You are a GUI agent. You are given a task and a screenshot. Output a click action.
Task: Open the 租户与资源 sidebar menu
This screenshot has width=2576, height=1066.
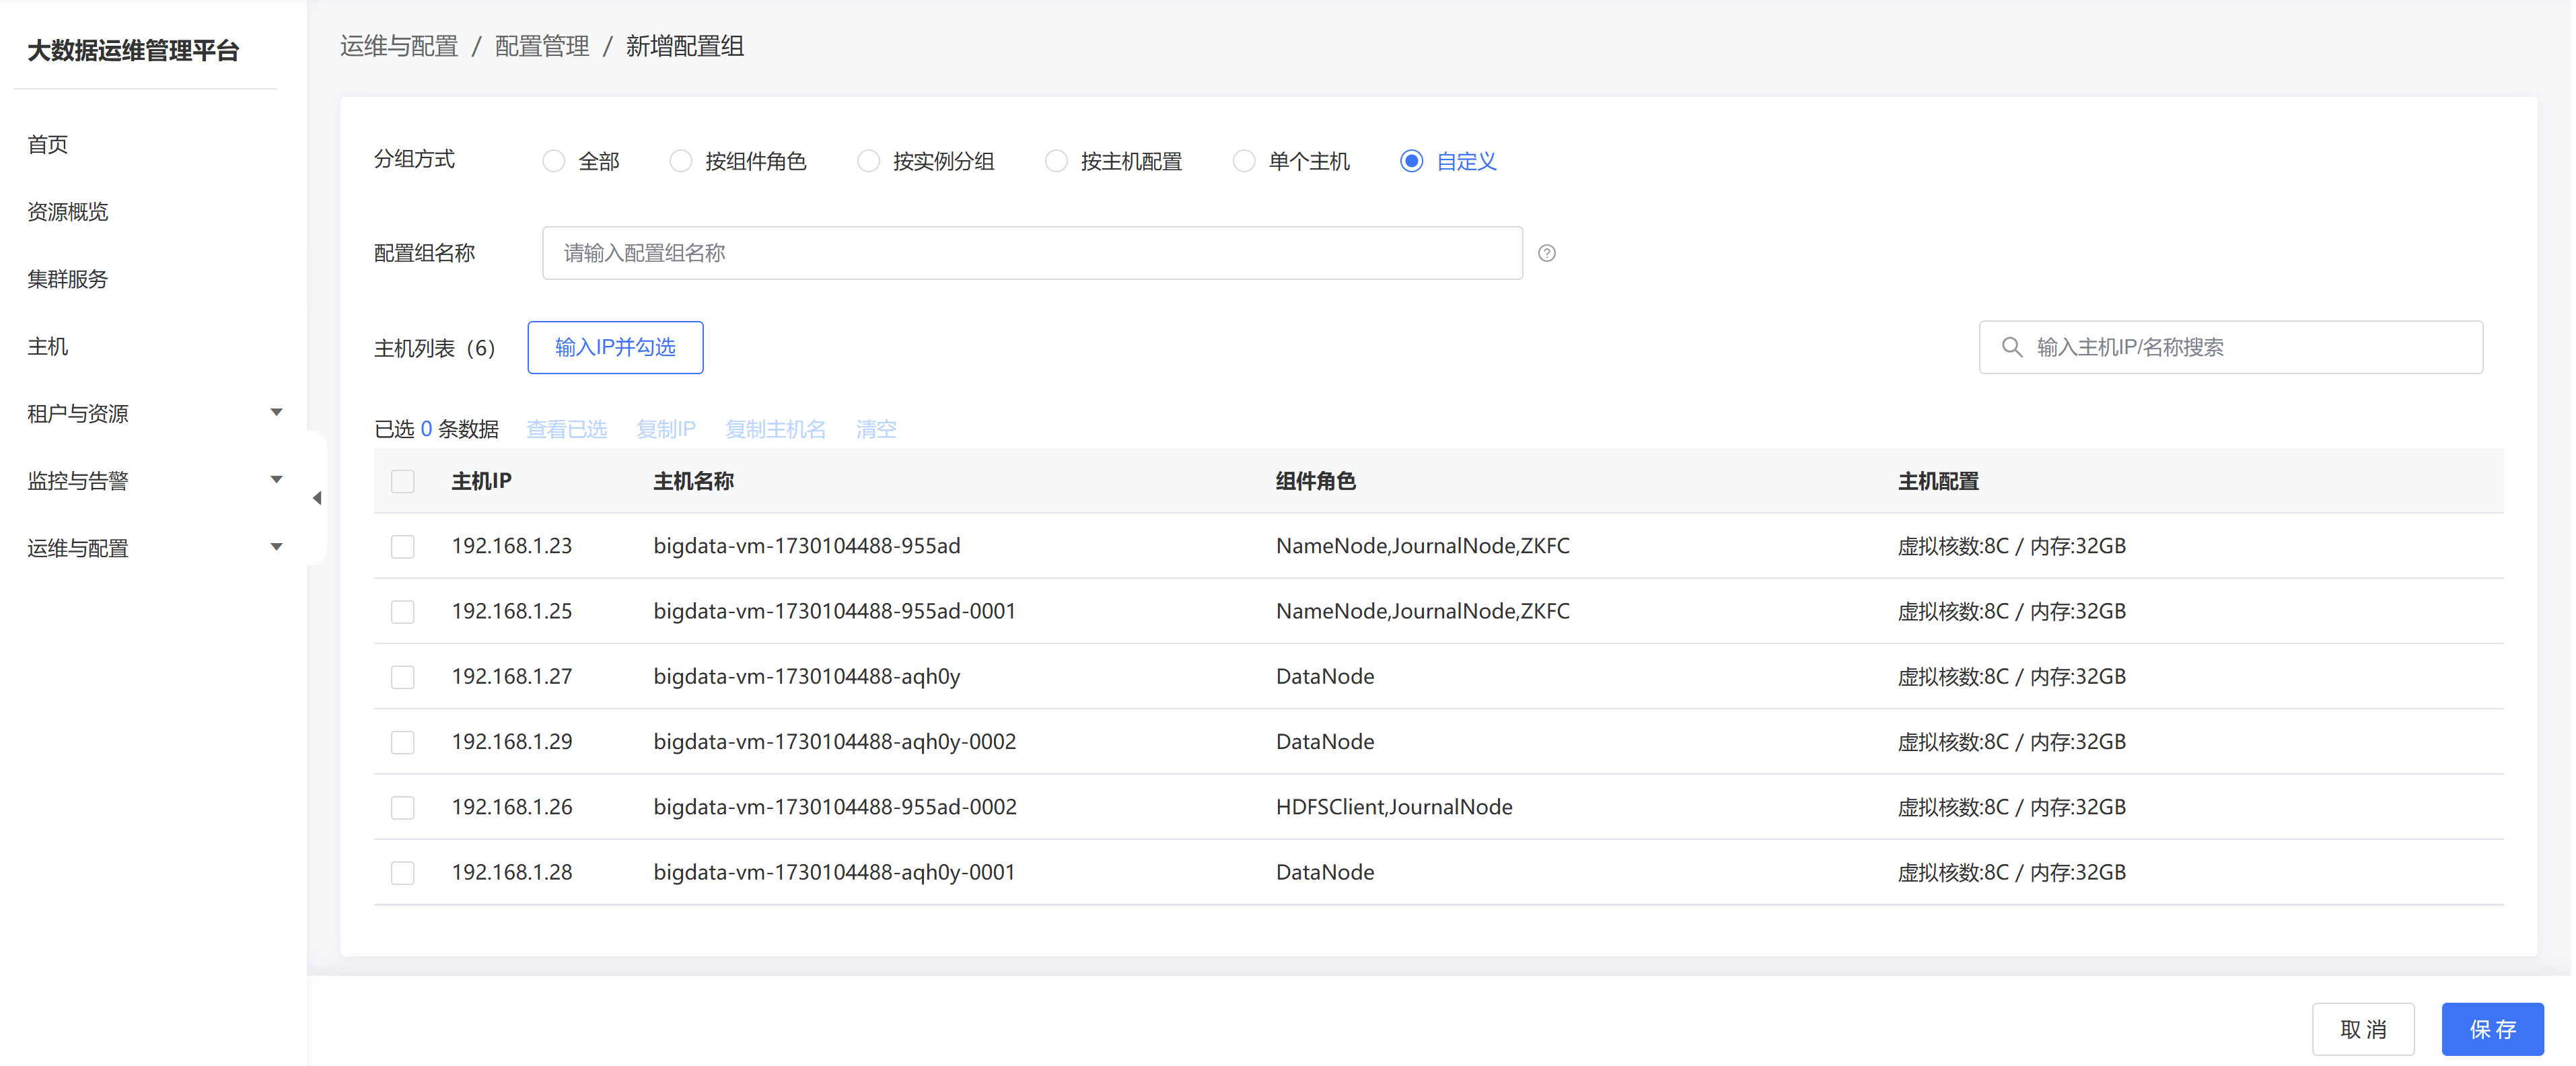pos(78,413)
